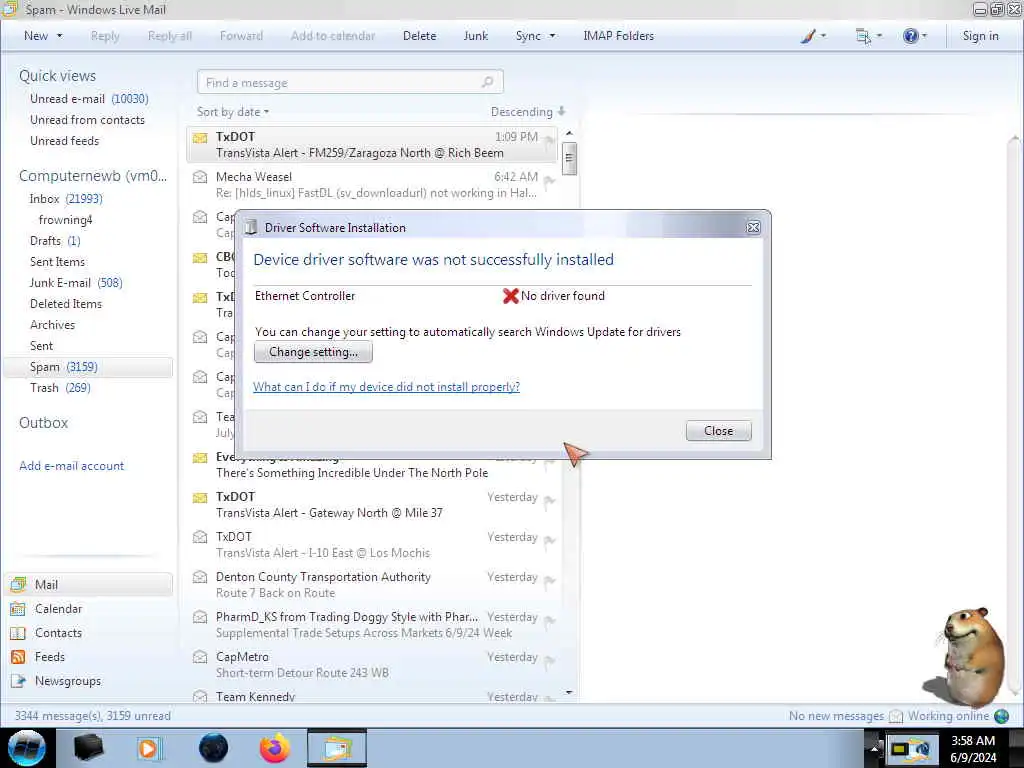The width and height of the screenshot is (1024, 768).
Task: Open media player taskbar icon
Action: click(x=148, y=748)
